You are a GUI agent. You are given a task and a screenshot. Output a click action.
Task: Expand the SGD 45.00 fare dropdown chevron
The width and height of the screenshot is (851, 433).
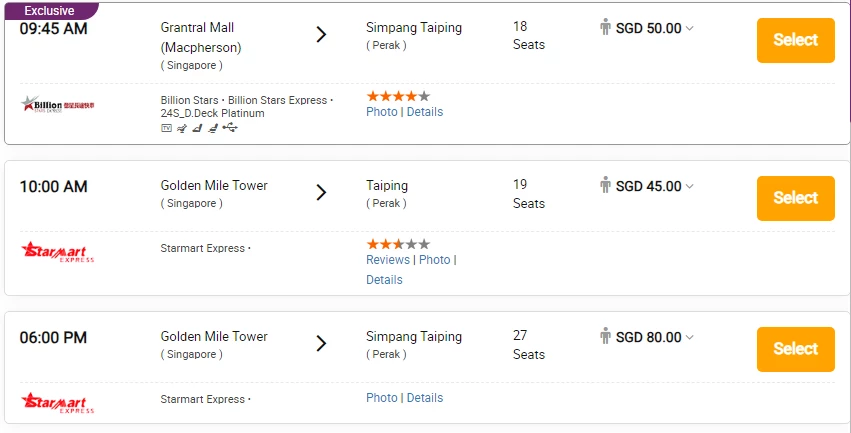[689, 186]
